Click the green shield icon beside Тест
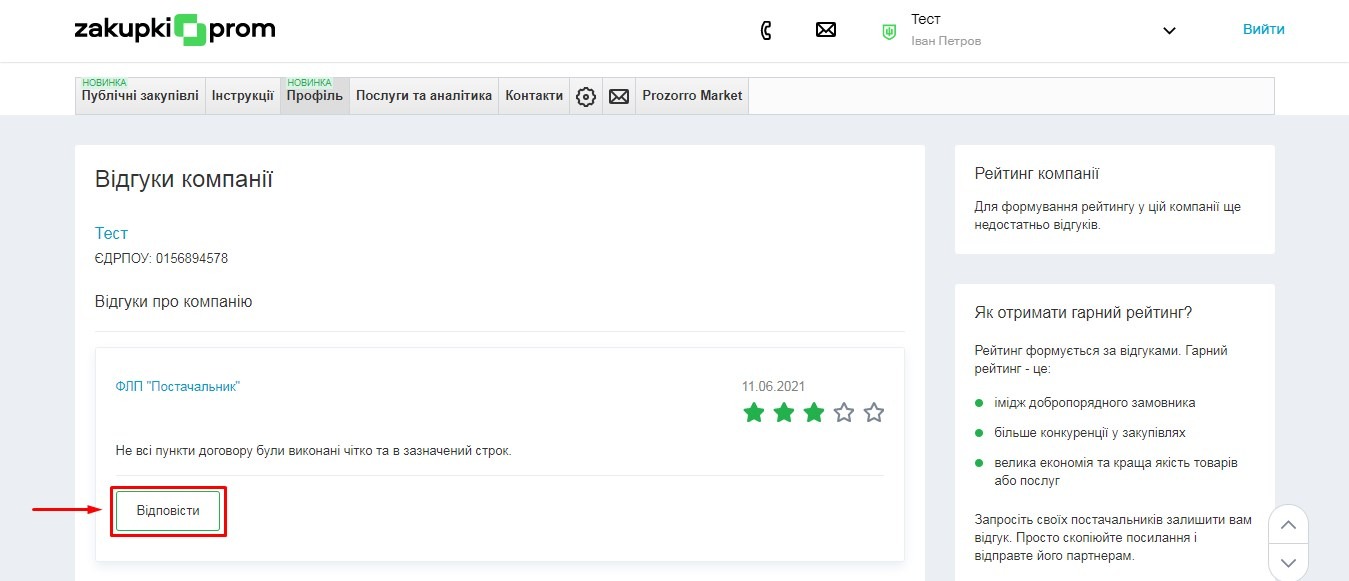1349x581 pixels. (888, 31)
